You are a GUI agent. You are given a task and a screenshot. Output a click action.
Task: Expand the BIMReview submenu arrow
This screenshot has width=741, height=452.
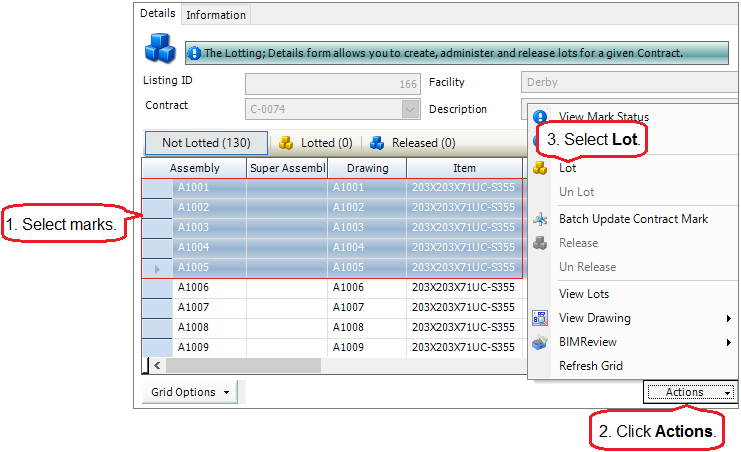(729, 342)
